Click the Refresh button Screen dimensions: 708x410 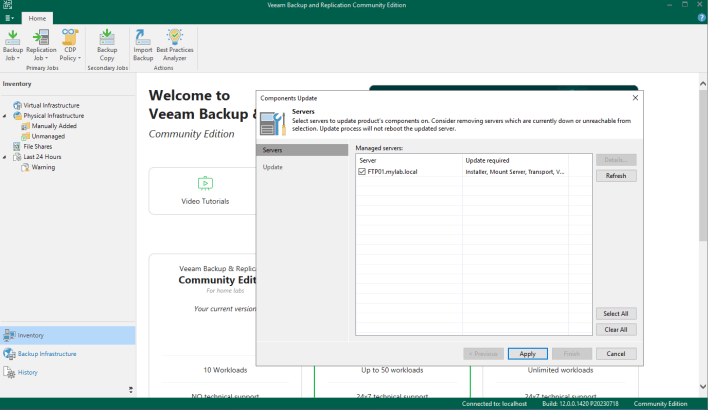(x=616, y=176)
